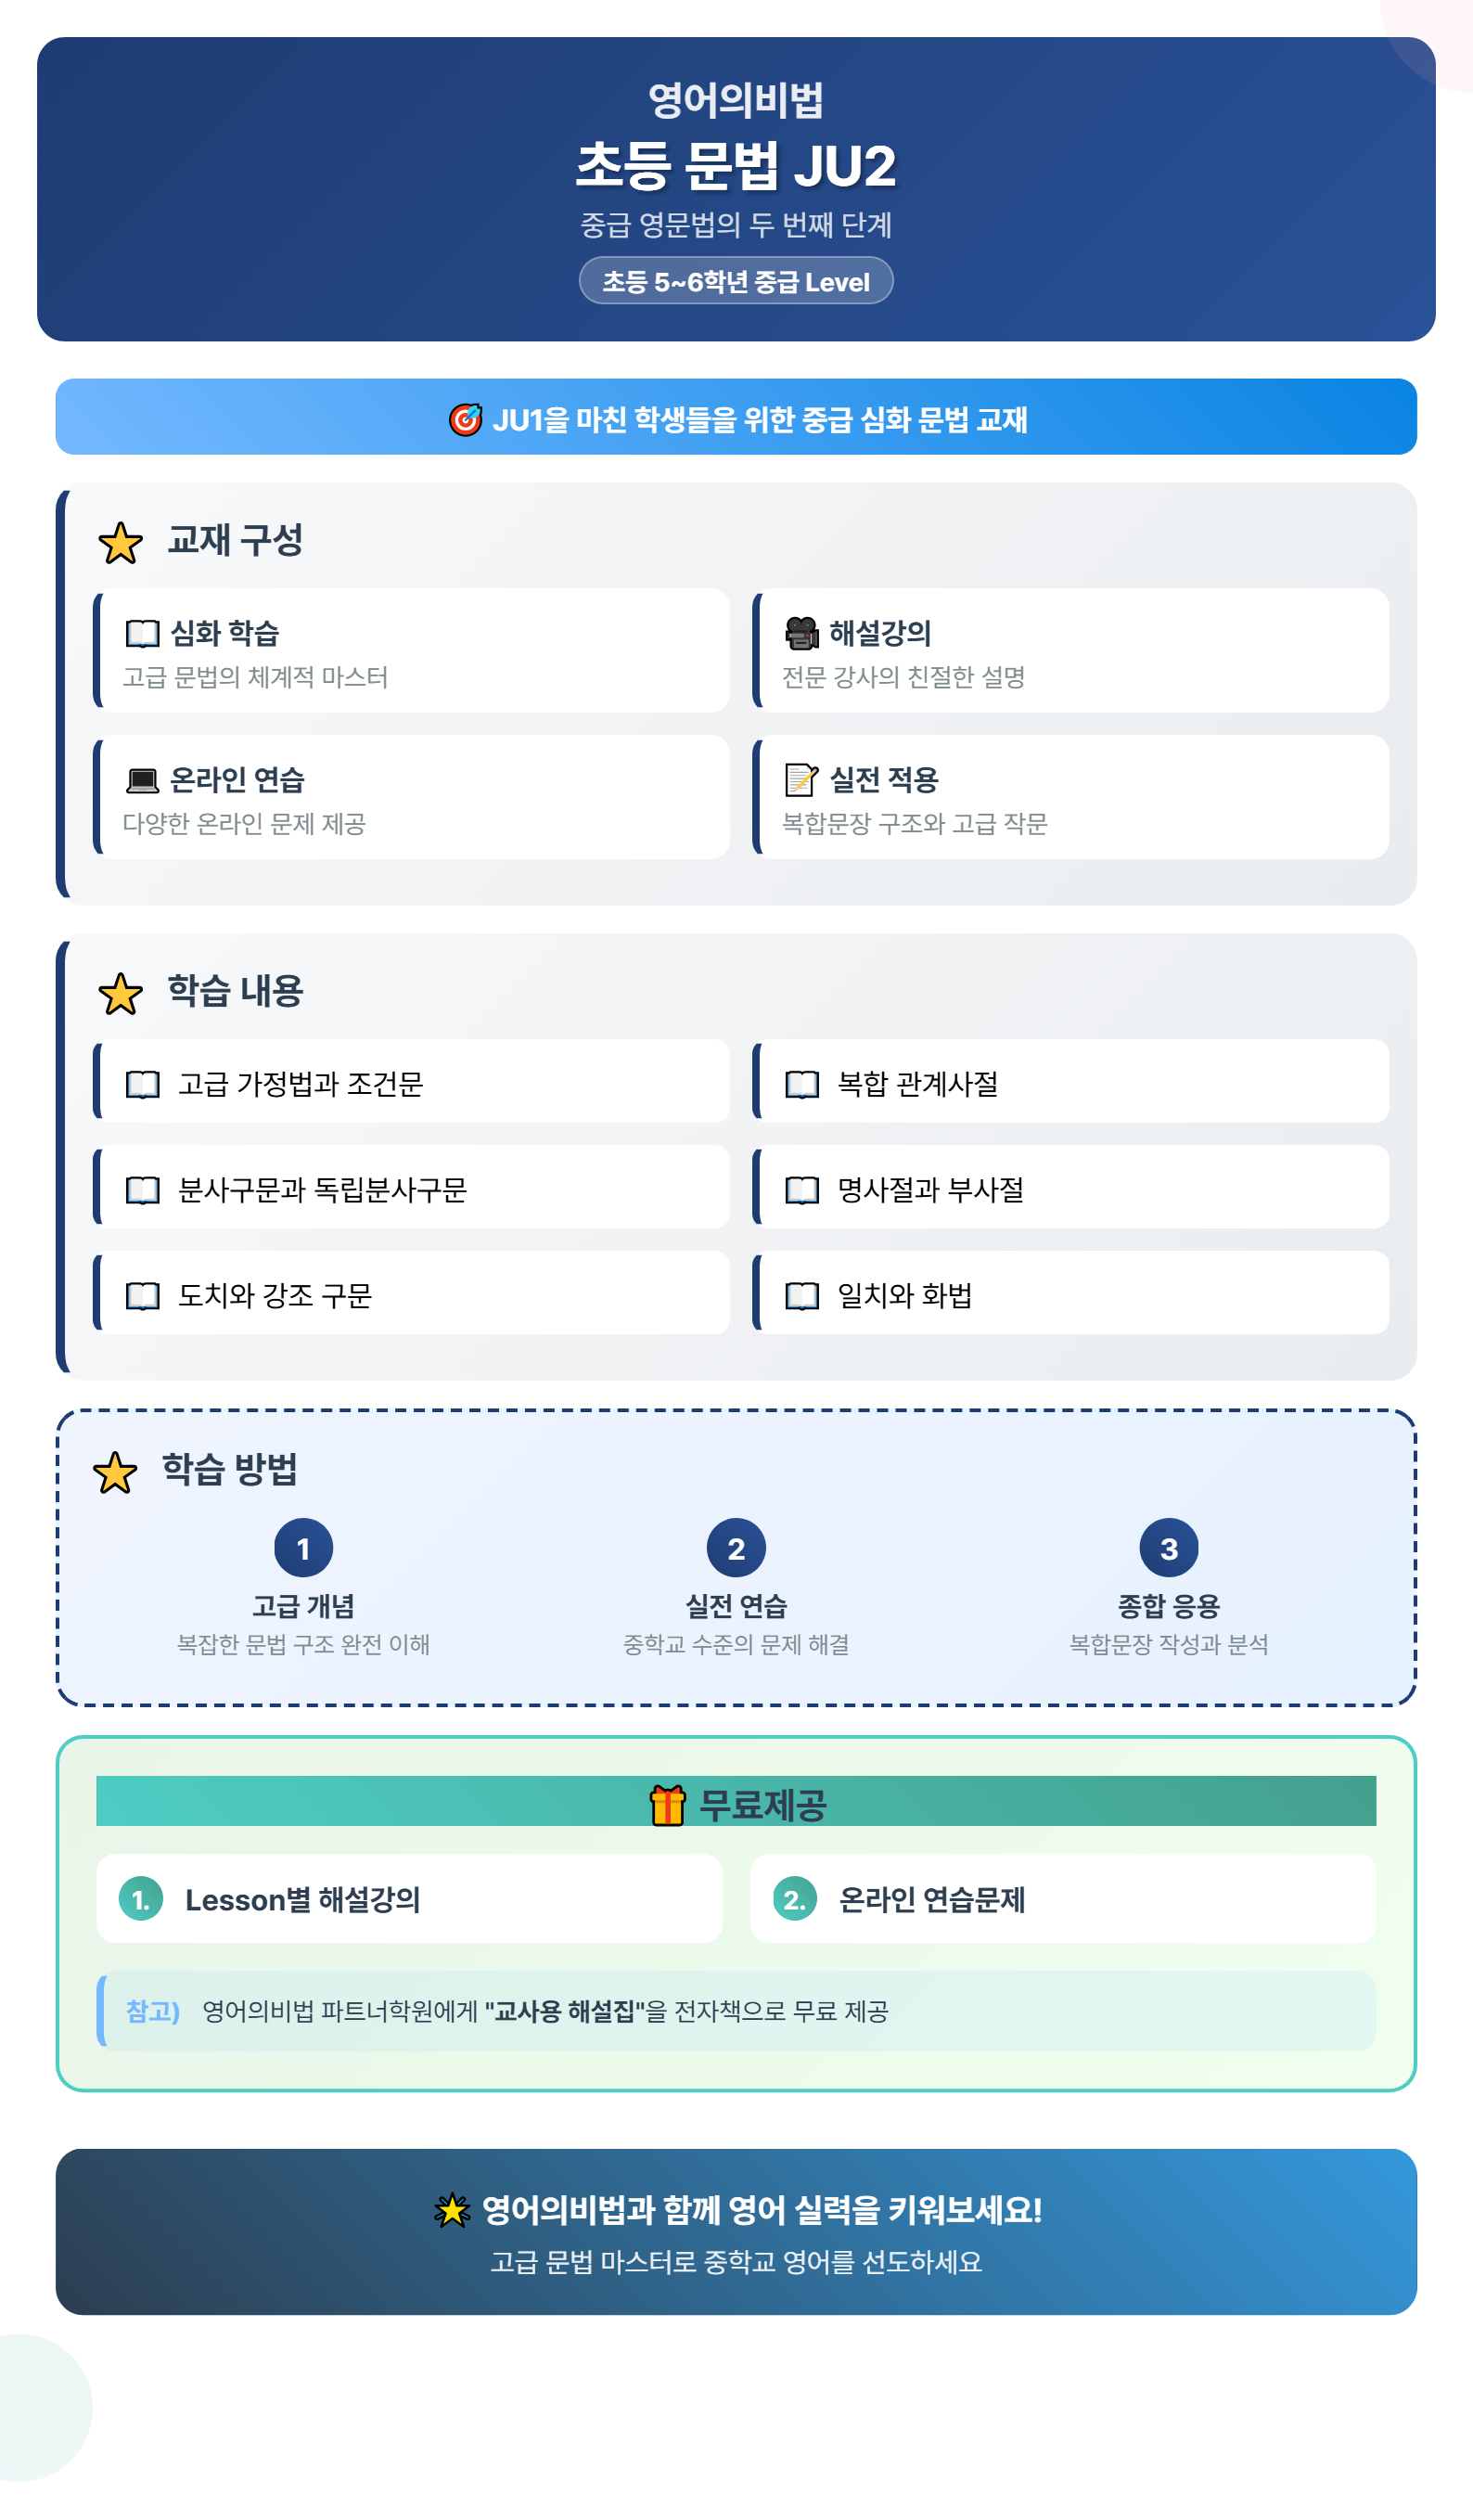The height and width of the screenshot is (2520, 1473).
Task: Select the 고급 가정법과 조건문 topic card
Action: (411, 1081)
